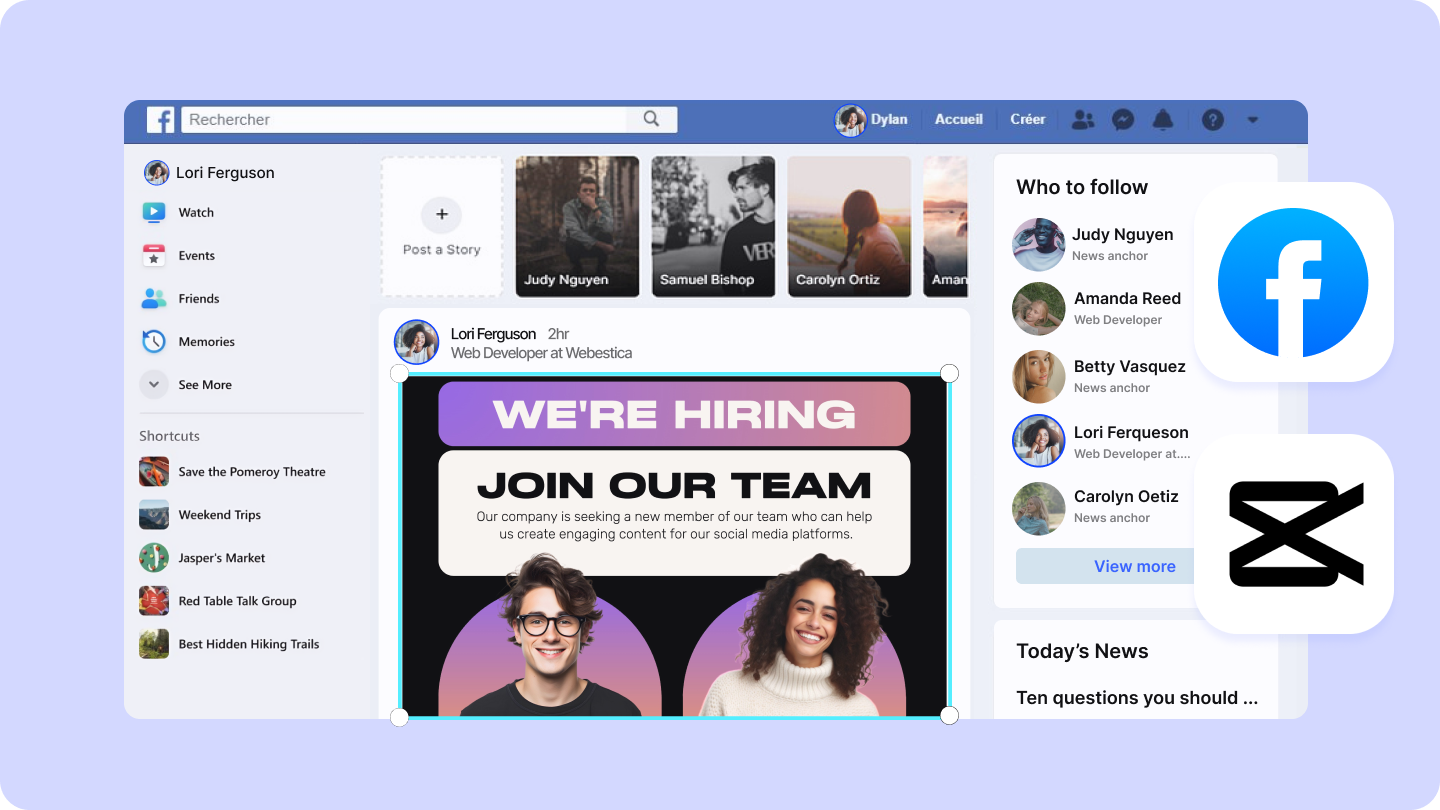Open the help question mark icon

[1213, 120]
